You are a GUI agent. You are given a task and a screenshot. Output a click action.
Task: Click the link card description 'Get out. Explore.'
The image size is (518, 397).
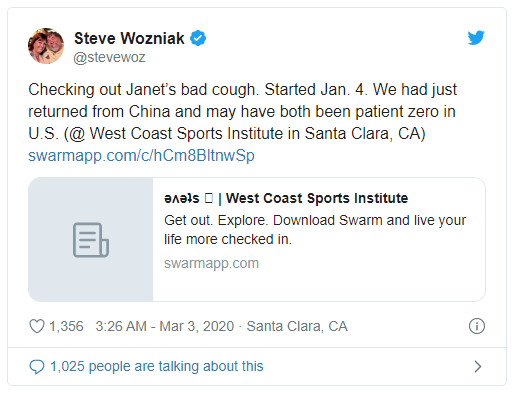[x=315, y=230]
